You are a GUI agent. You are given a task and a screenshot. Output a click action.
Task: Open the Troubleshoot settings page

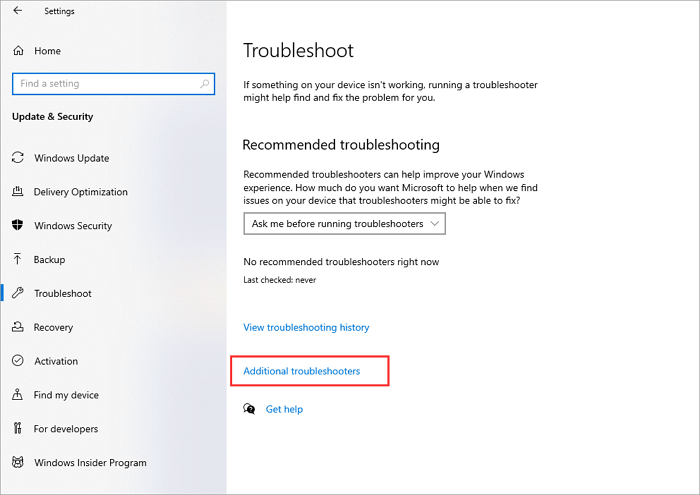coord(62,294)
